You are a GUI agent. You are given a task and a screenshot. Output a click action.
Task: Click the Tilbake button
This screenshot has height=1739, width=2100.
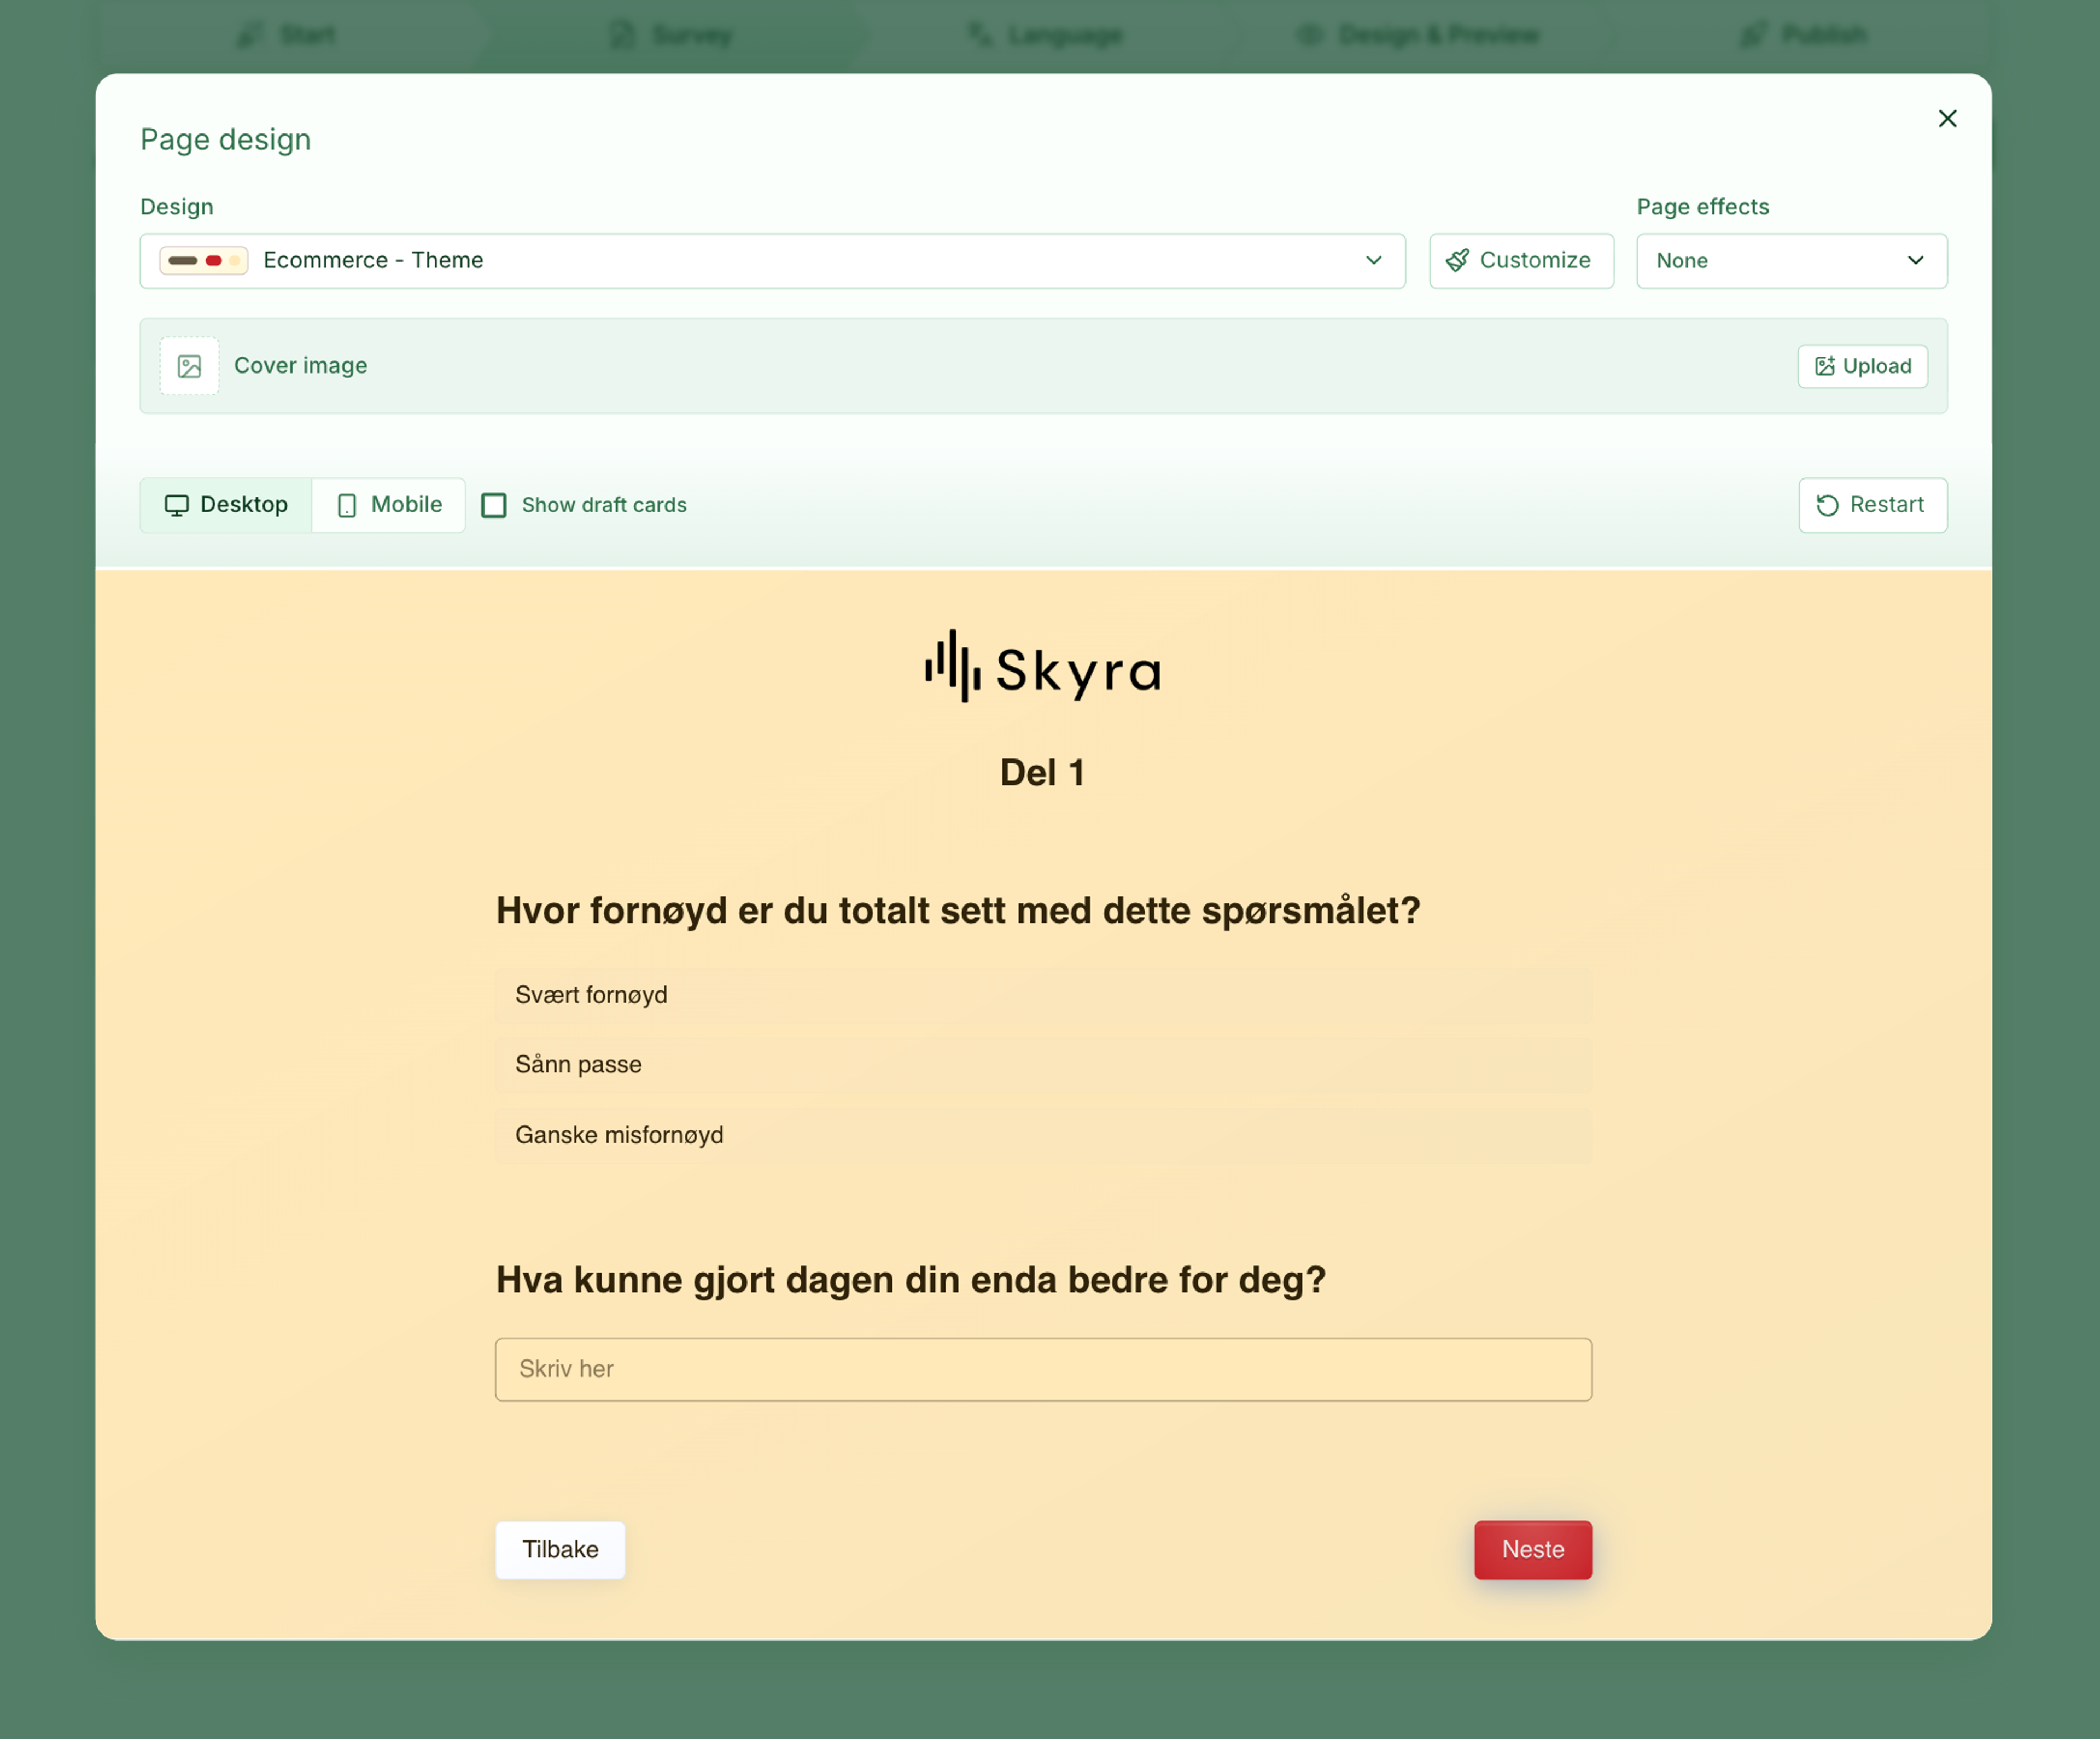pos(560,1550)
